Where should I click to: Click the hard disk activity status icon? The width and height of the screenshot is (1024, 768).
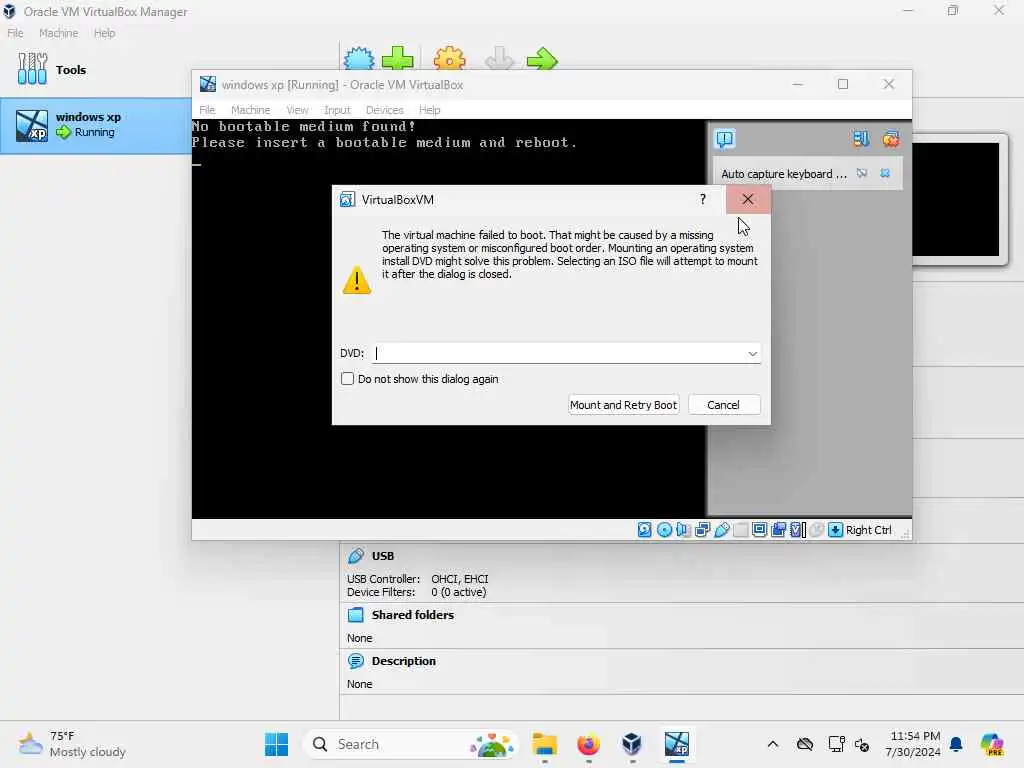[645, 530]
